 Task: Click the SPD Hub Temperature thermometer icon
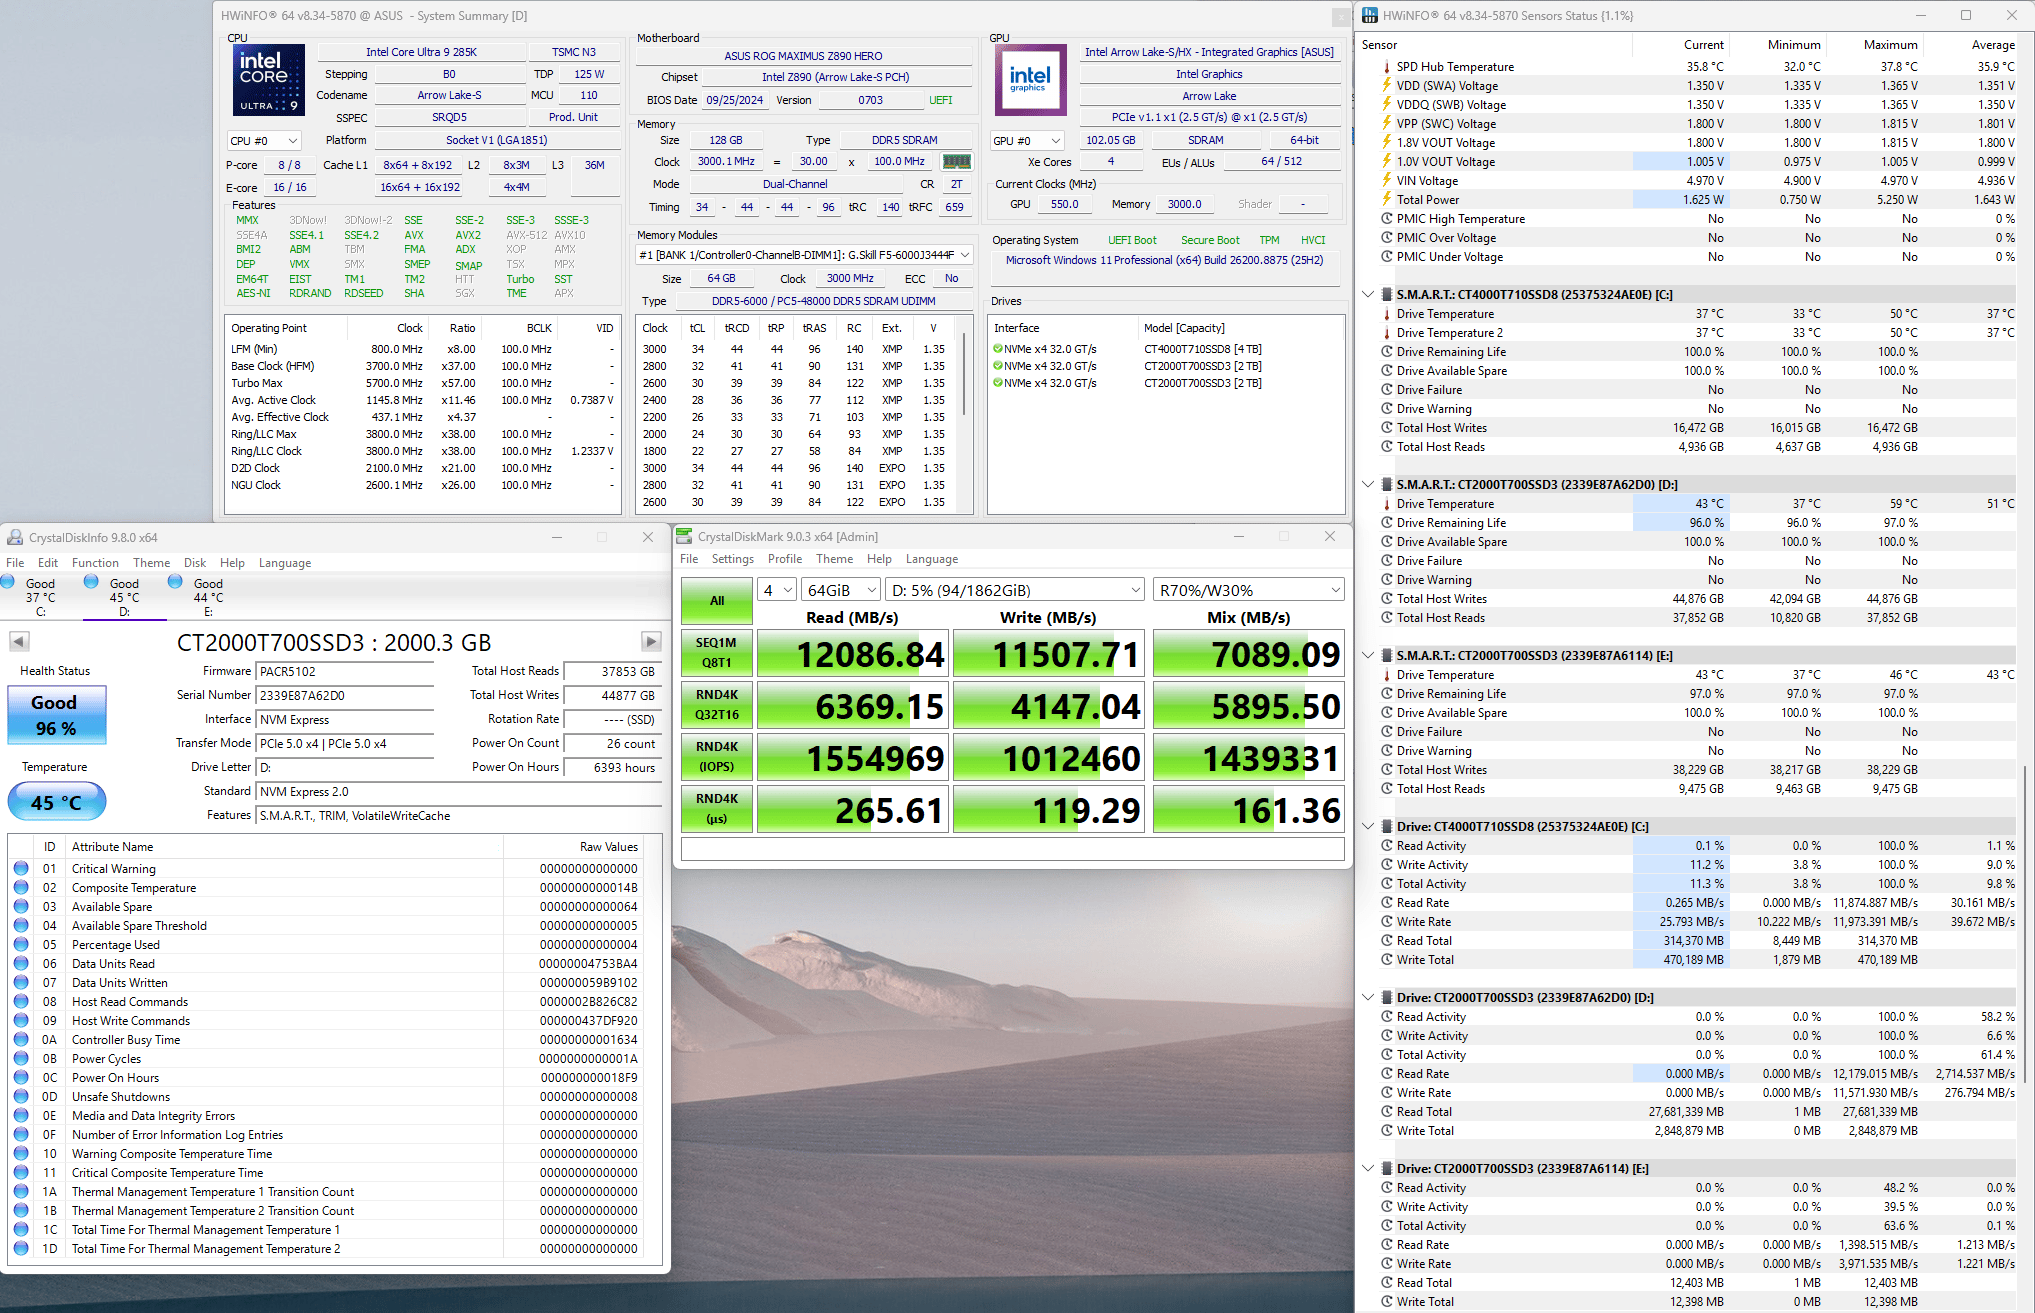(x=1387, y=66)
